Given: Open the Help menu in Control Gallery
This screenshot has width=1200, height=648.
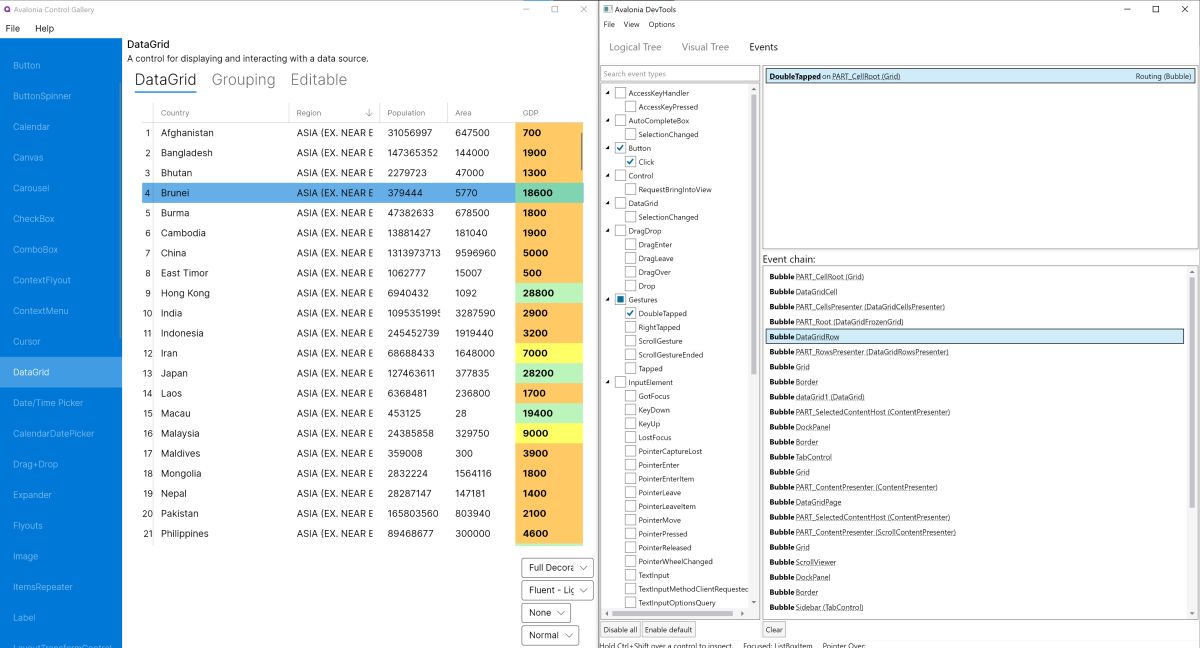Looking at the screenshot, I should (x=44, y=28).
